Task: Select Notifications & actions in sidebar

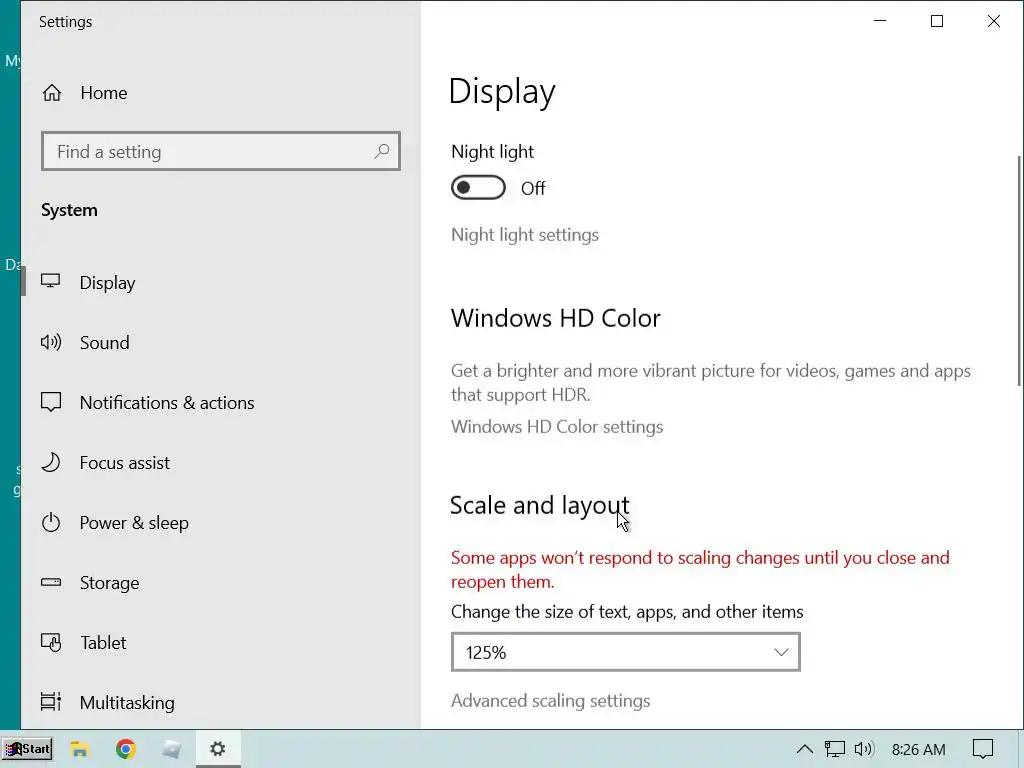Action: 167,402
